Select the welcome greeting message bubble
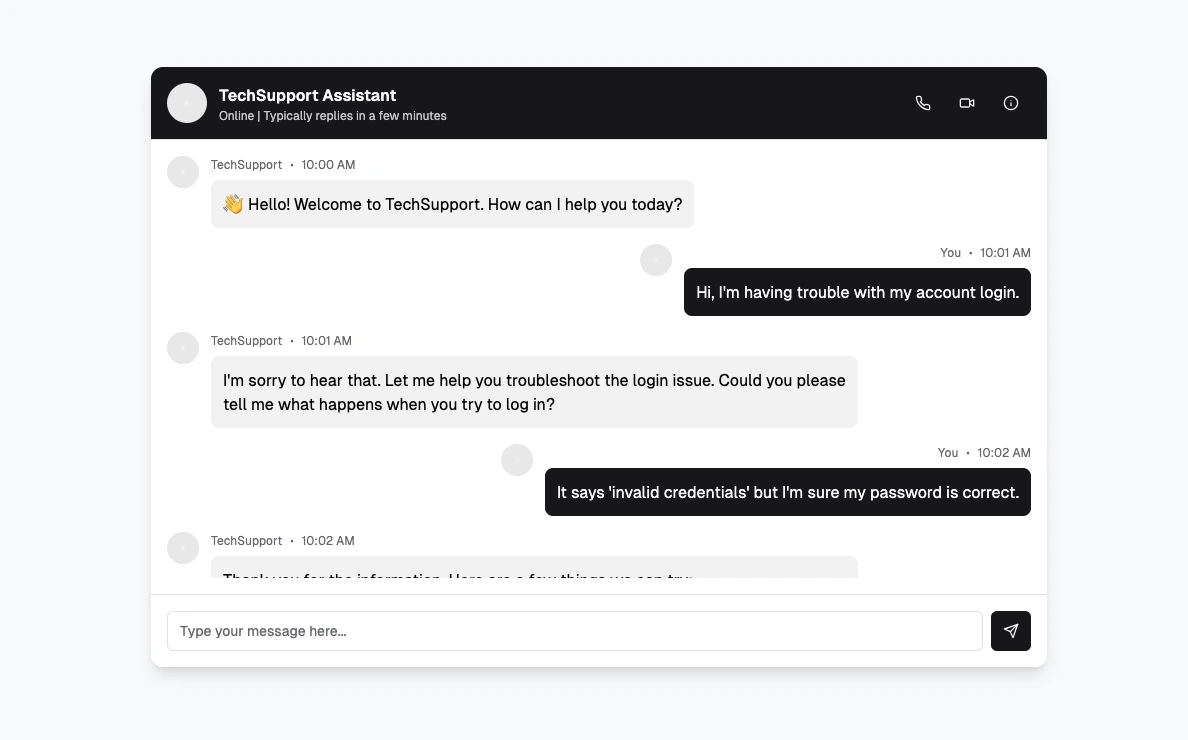 [452, 204]
